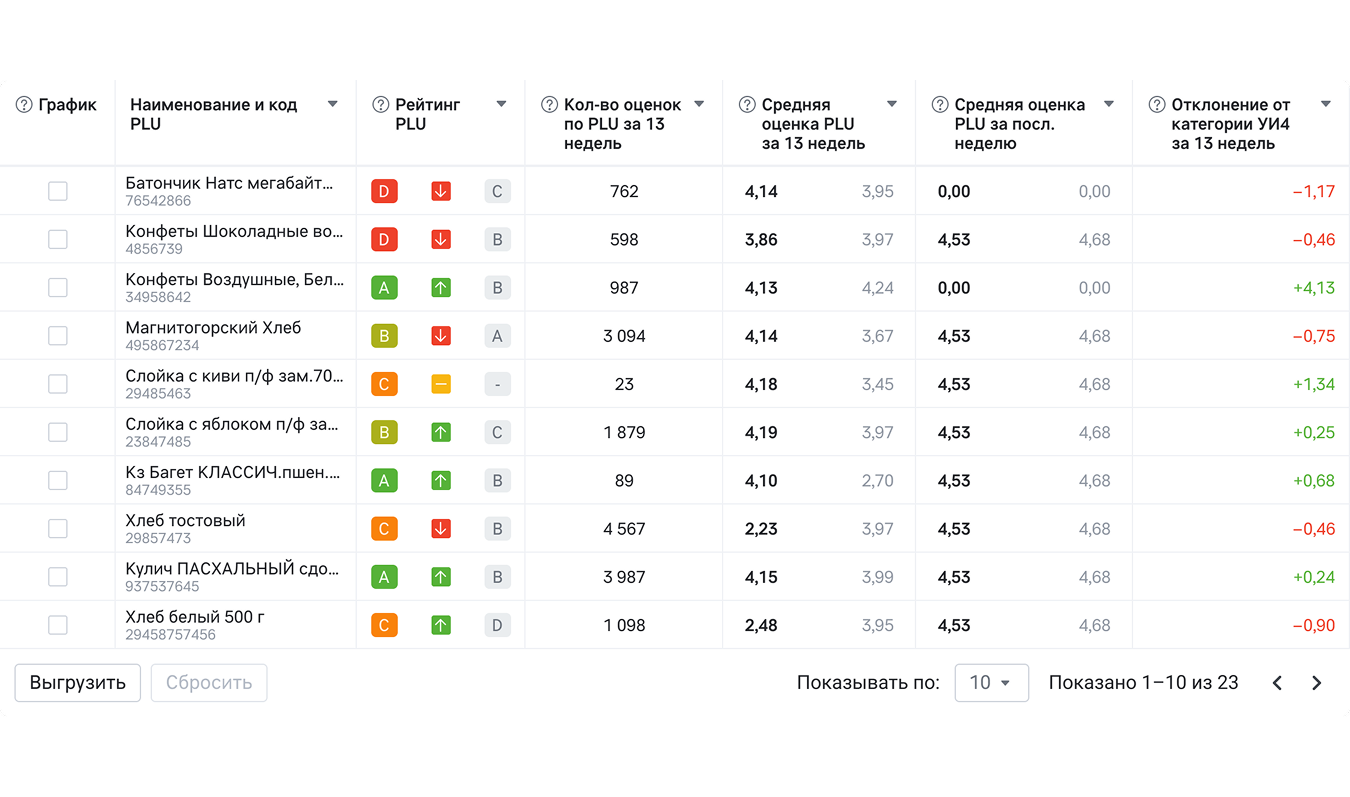Select checkbox for Хлеб тостовый row
Image resolution: width=1350 pixels, height=797 pixels.
(58, 529)
